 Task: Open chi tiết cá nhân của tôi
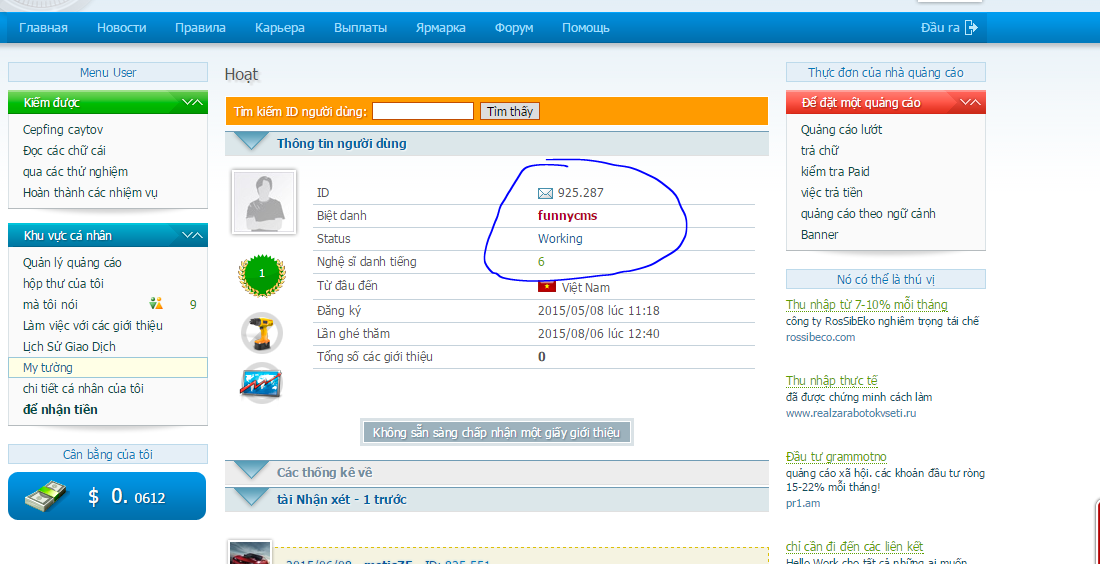tap(83, 388)
